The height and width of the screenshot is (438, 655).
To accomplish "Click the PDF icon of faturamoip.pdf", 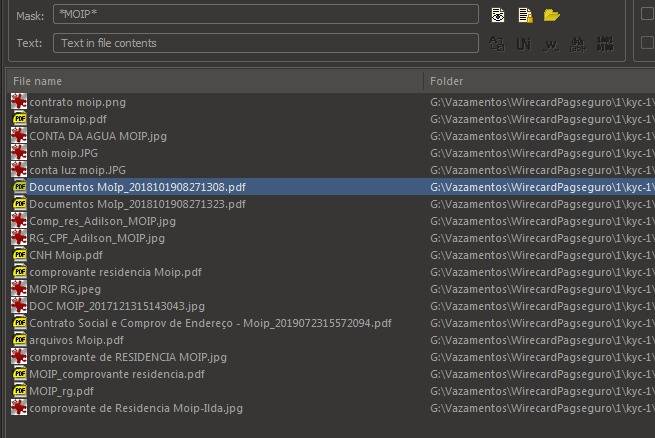I will pyautogui.click(x=19, y=119).
